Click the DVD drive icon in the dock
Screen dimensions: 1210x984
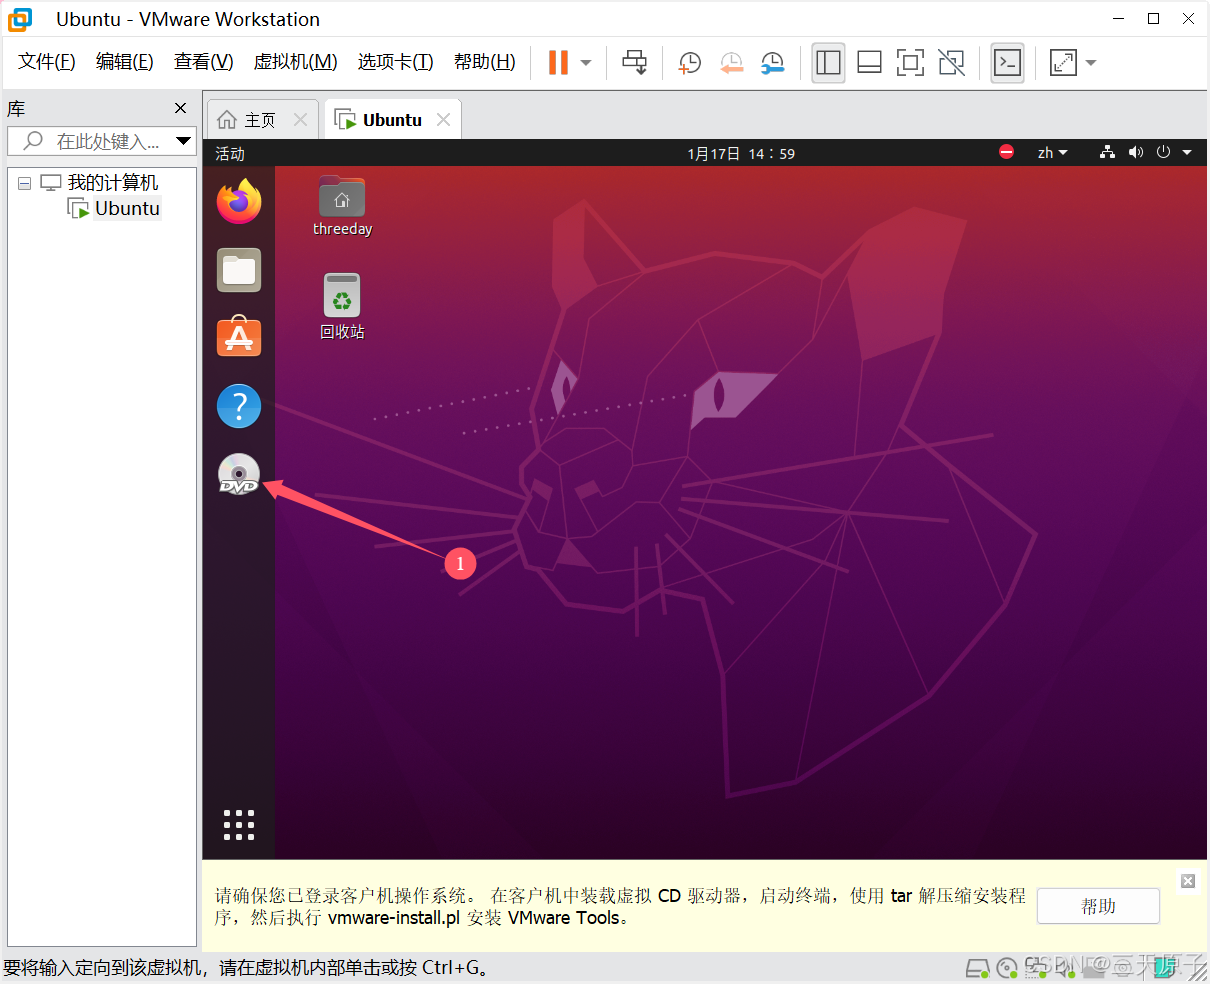238,474
